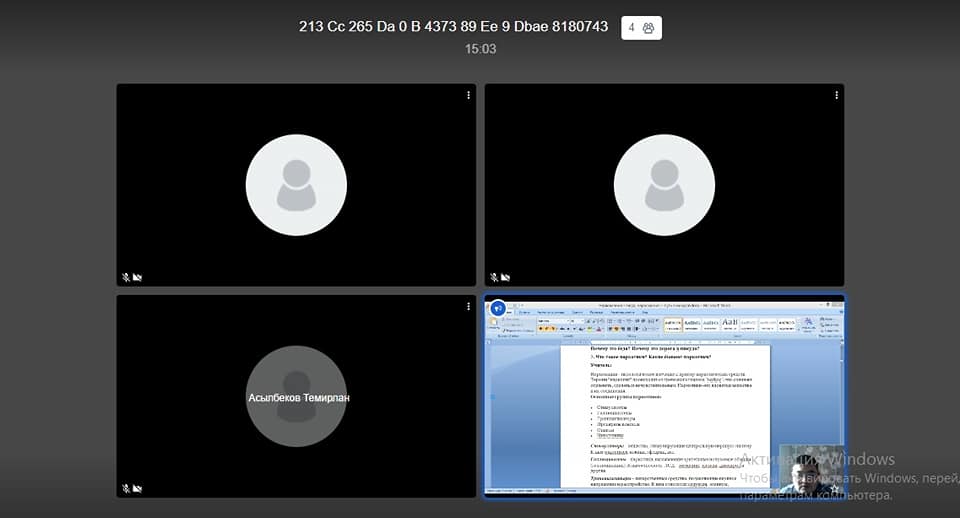Screen dimensions: 960x518
Task: Open three-dot menu on top-left participant tile
Action: [468, 95]
